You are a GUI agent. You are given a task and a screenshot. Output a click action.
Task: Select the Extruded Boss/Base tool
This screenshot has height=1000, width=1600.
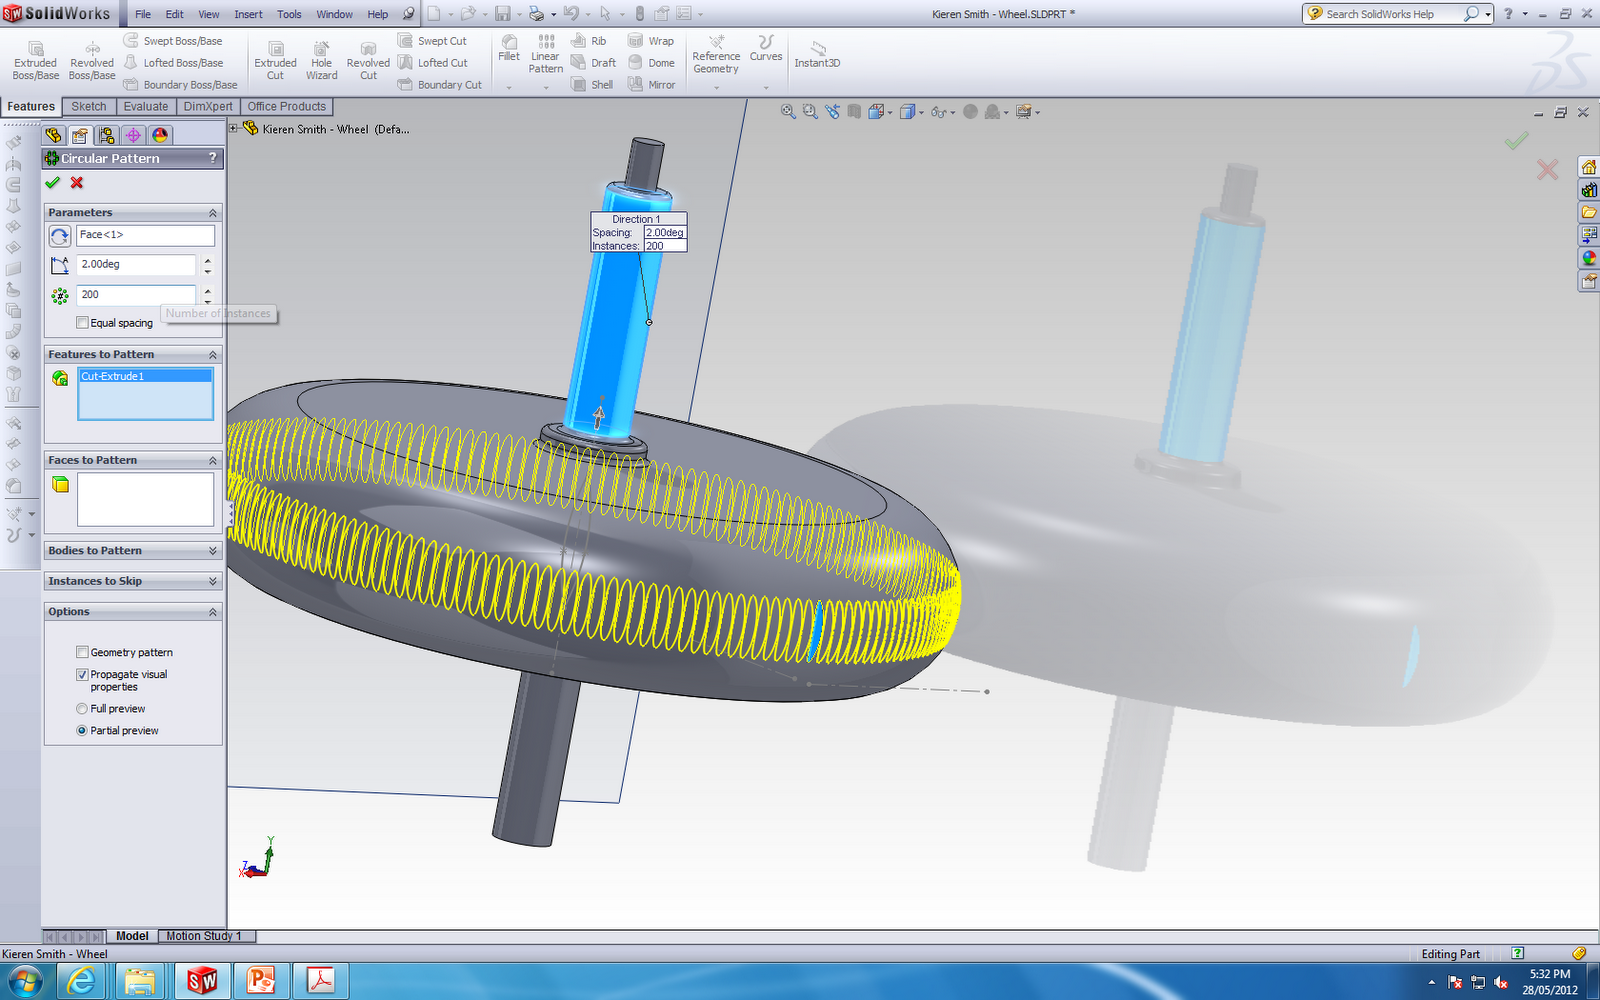pos(35,61)
